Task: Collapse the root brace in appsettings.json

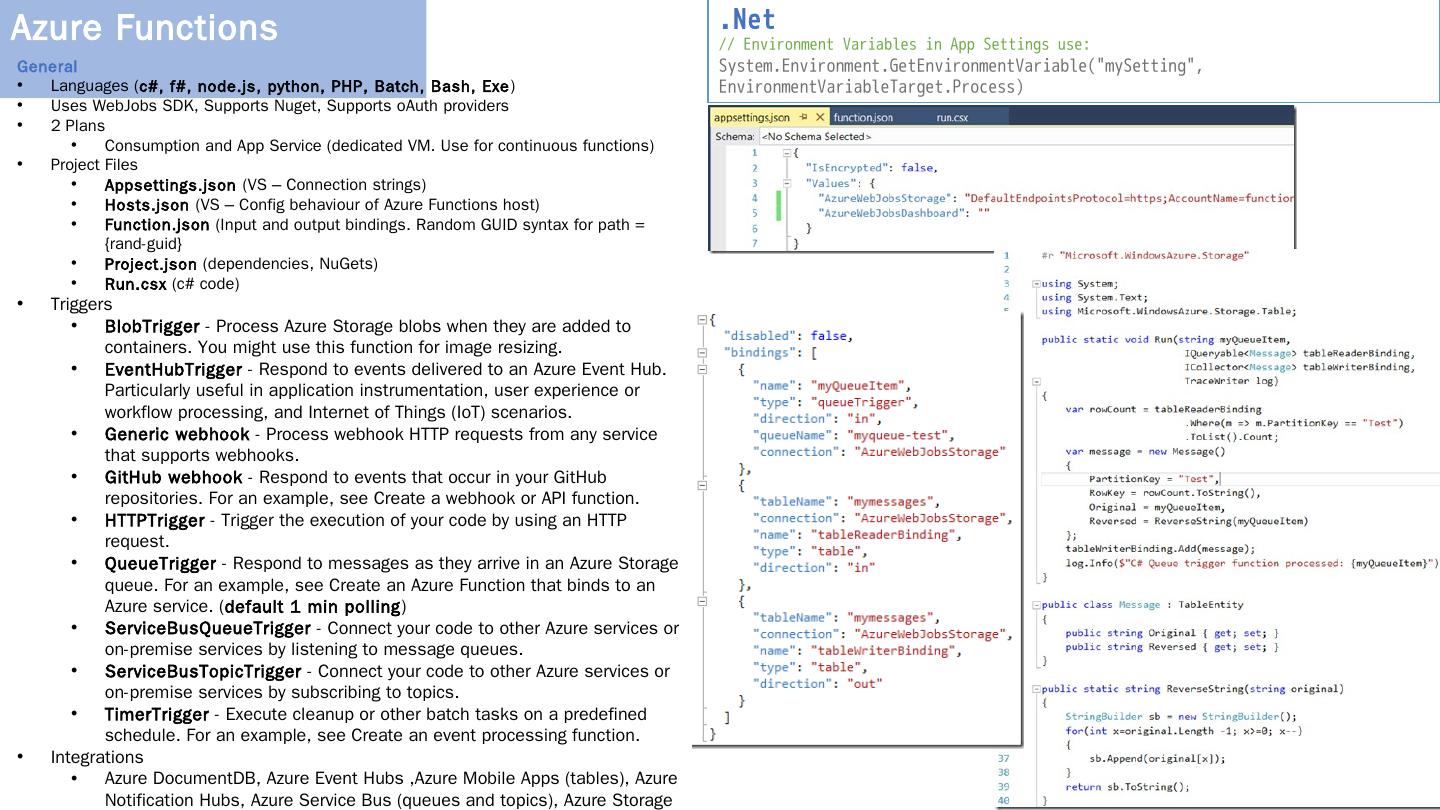Action: [x=787, y=152]
